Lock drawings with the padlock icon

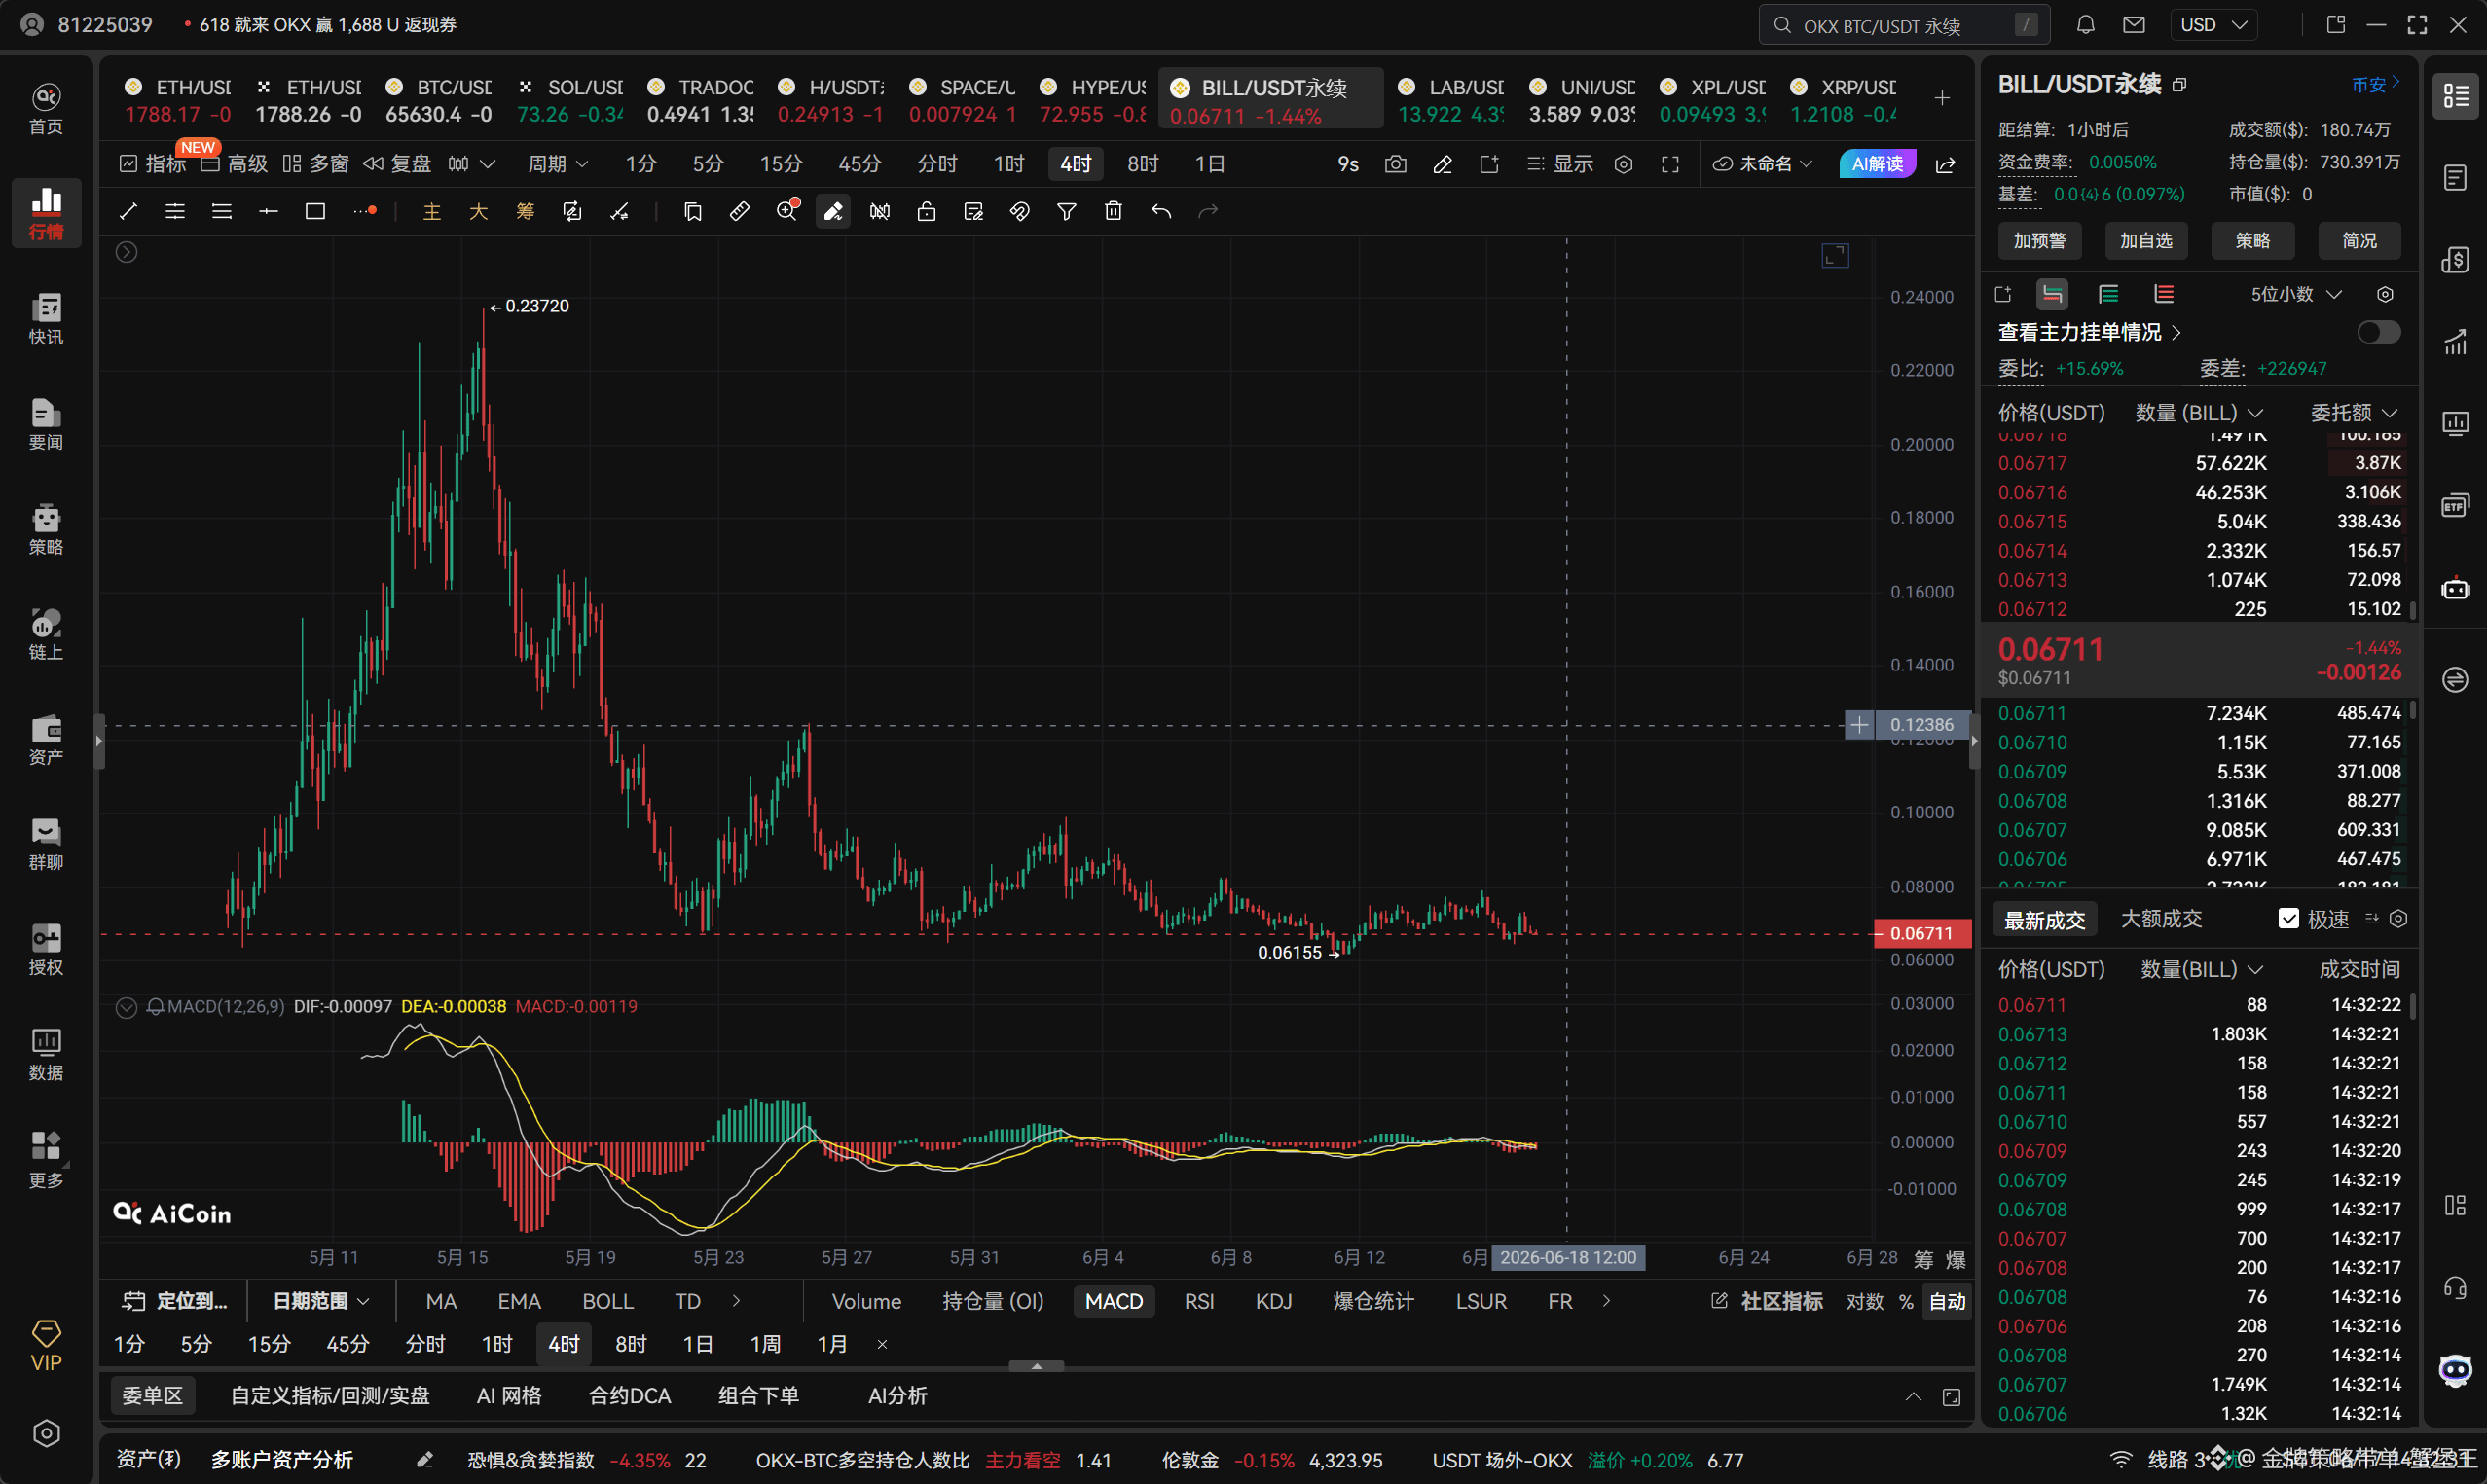[x=927, y=211]
